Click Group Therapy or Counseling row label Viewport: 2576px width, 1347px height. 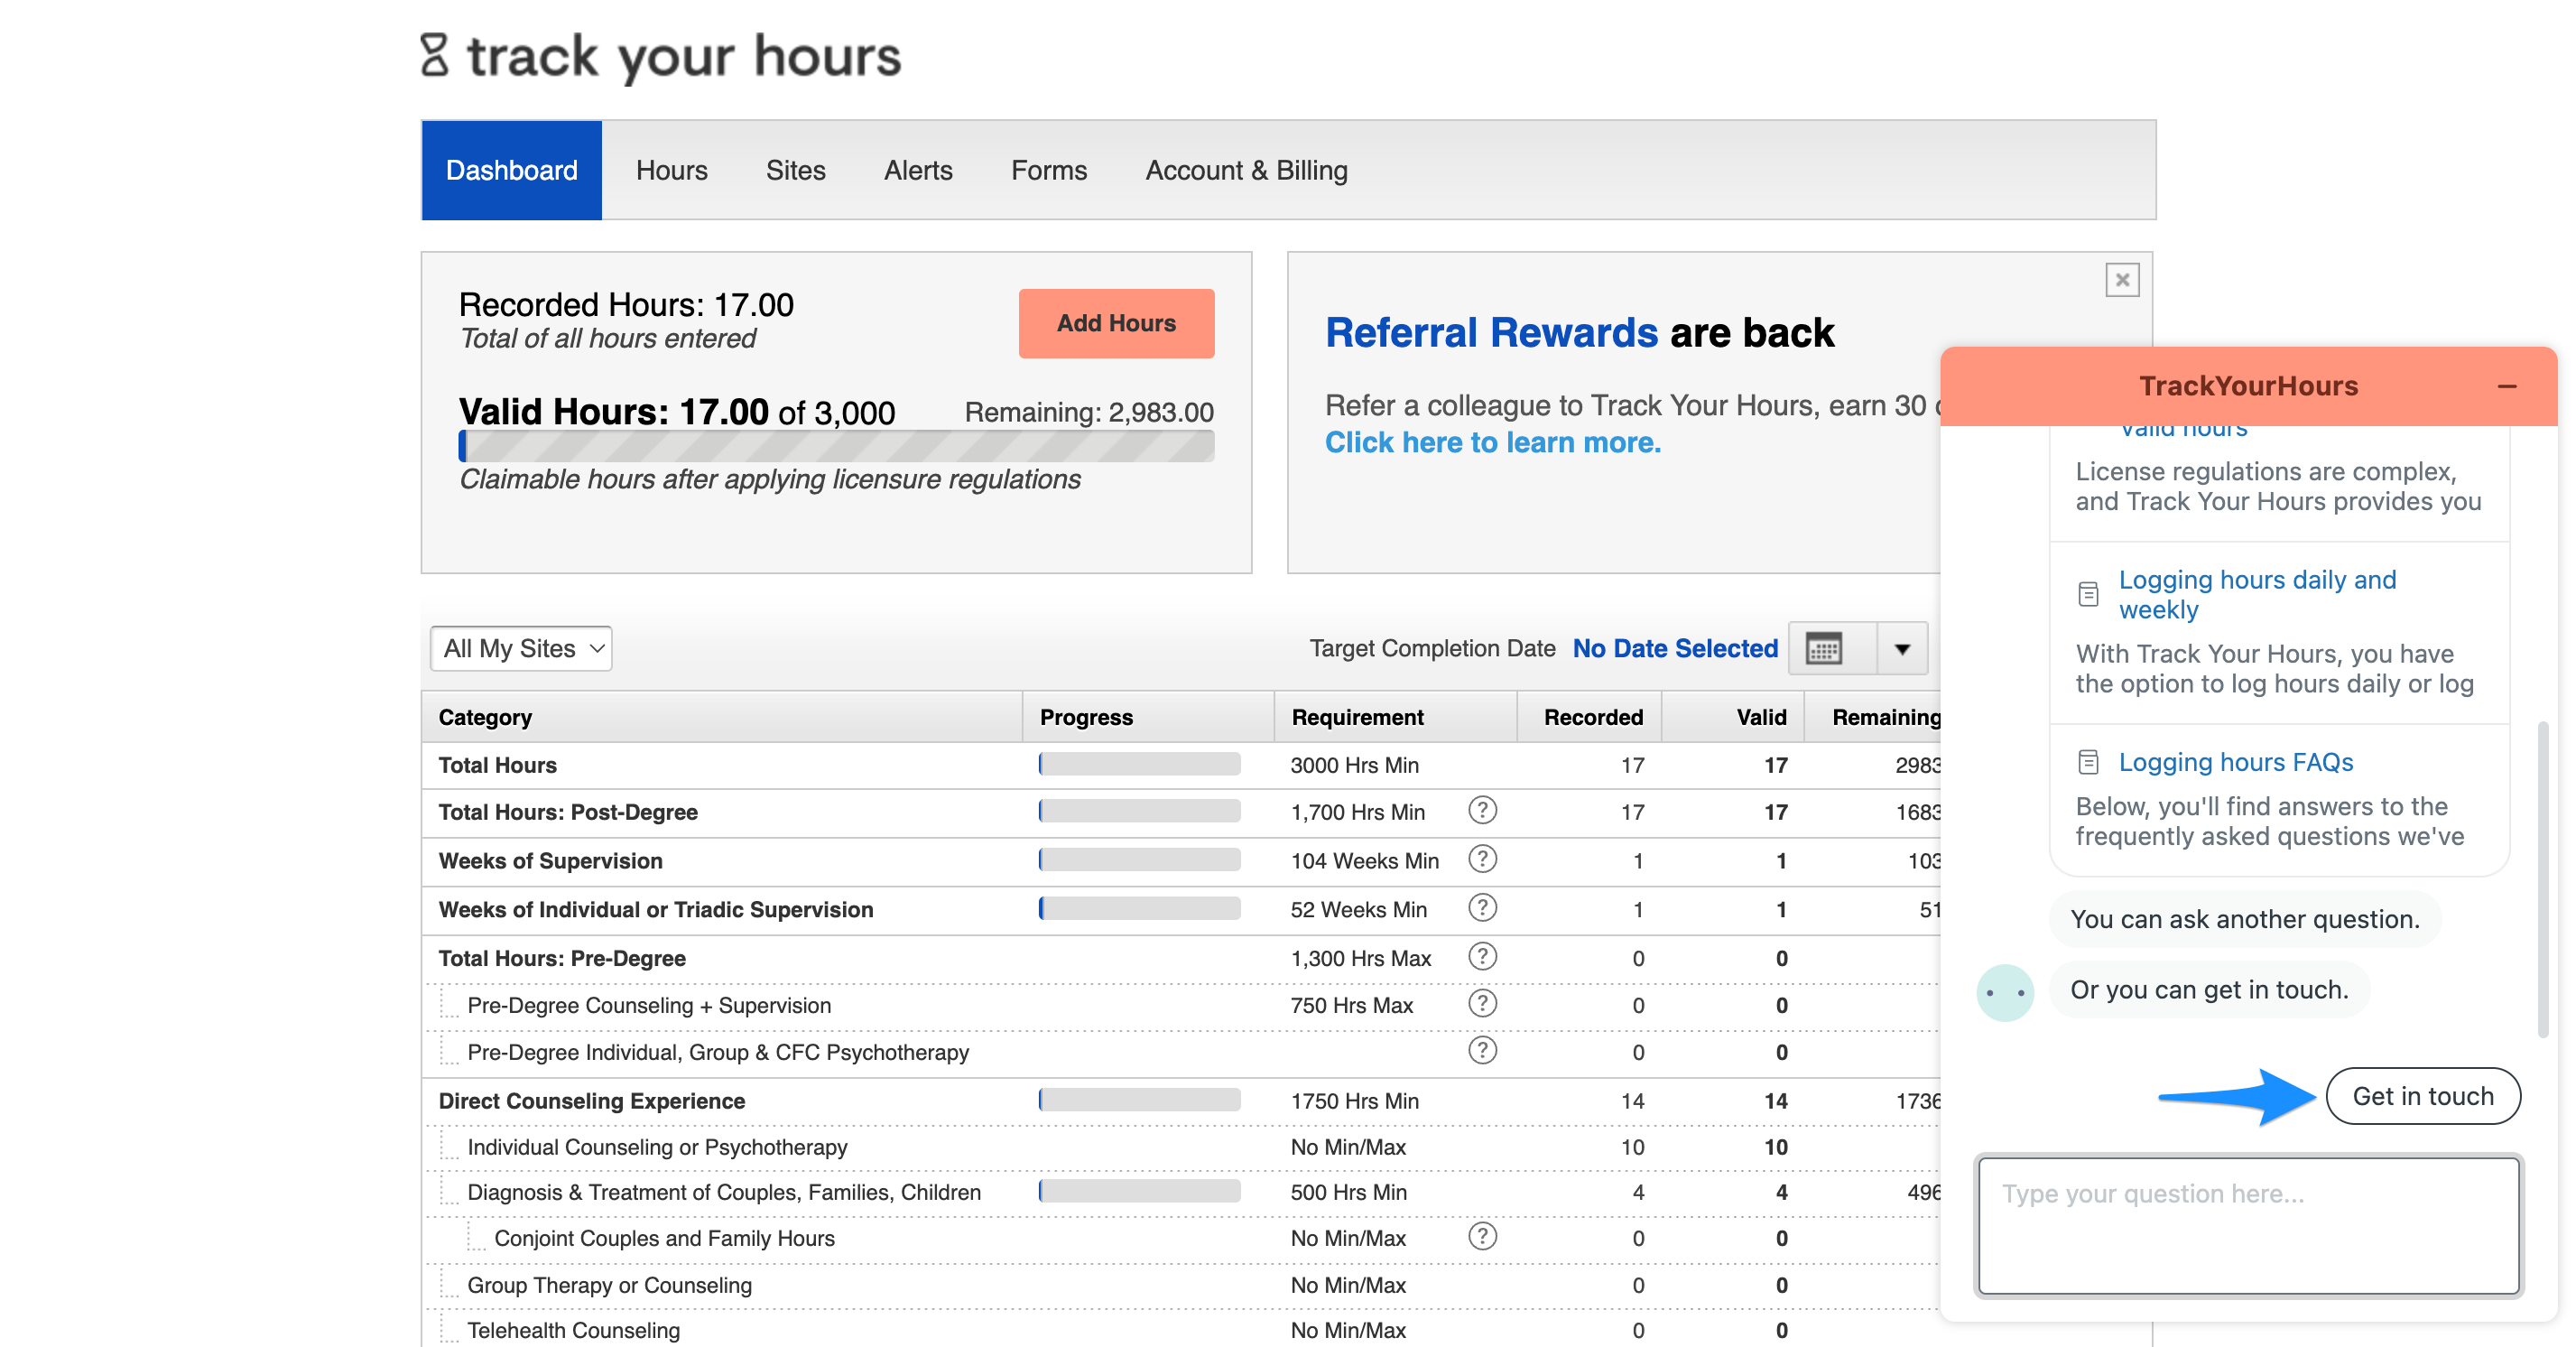(609, 1285)
